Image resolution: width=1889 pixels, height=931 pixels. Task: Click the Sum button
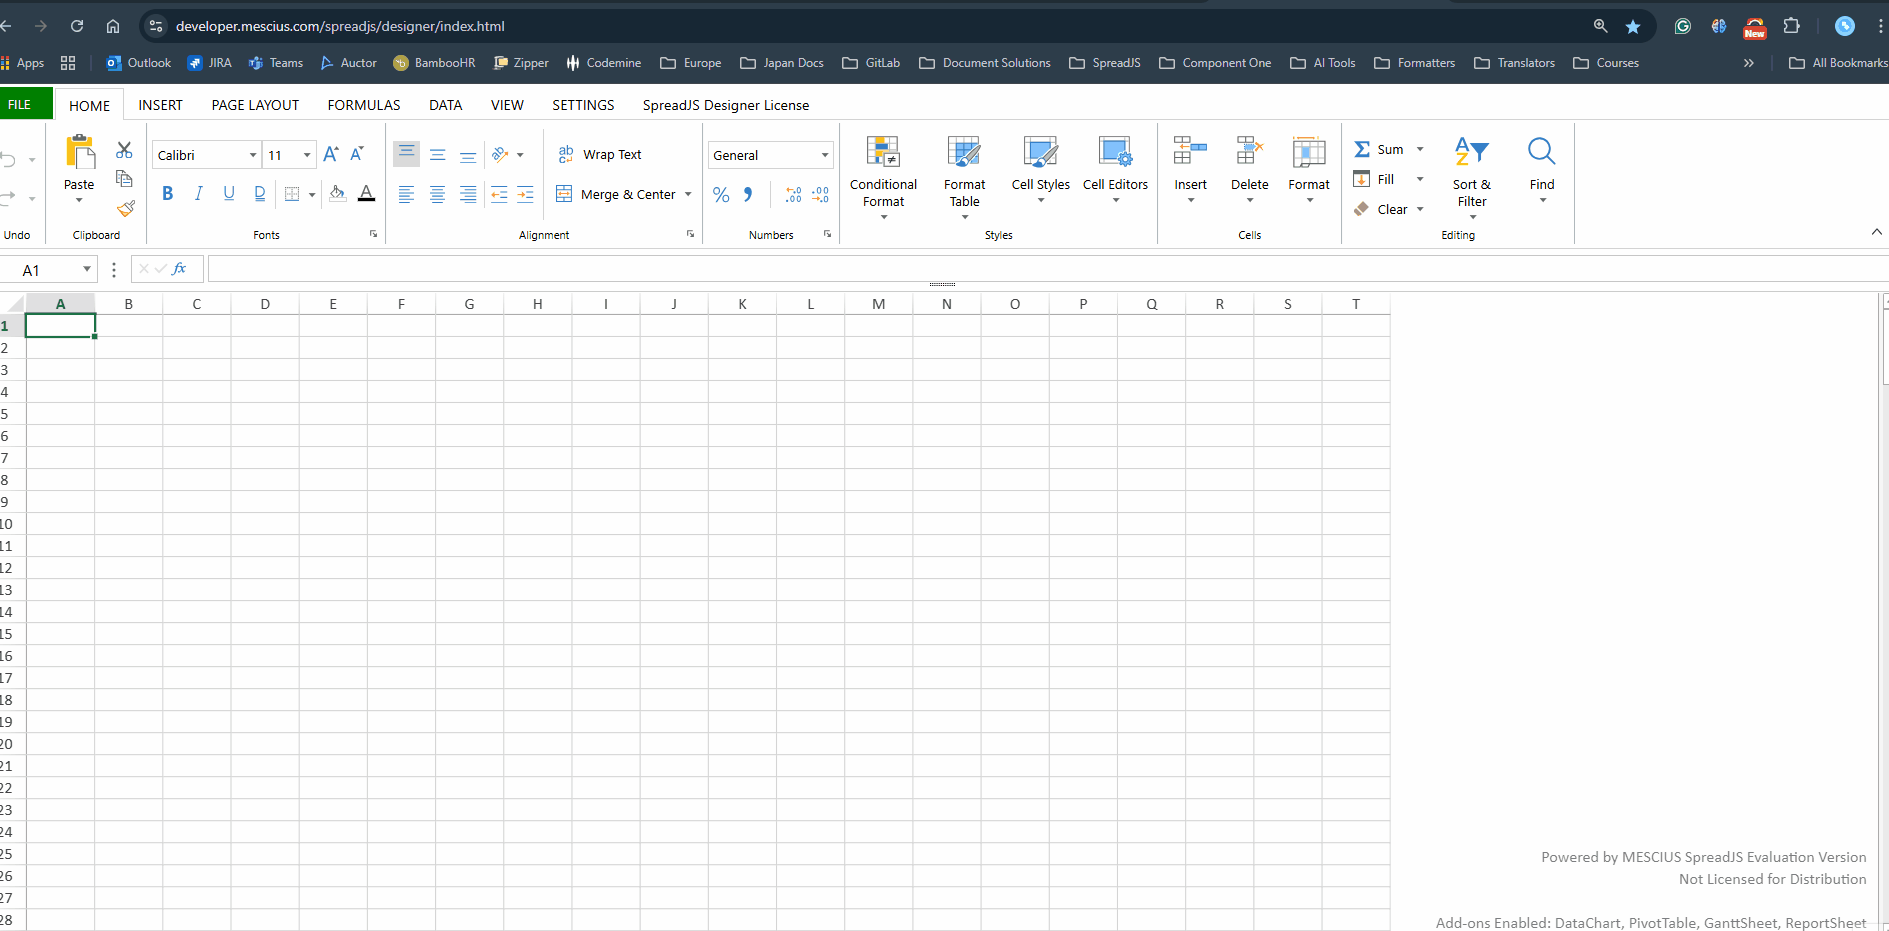1379,150
